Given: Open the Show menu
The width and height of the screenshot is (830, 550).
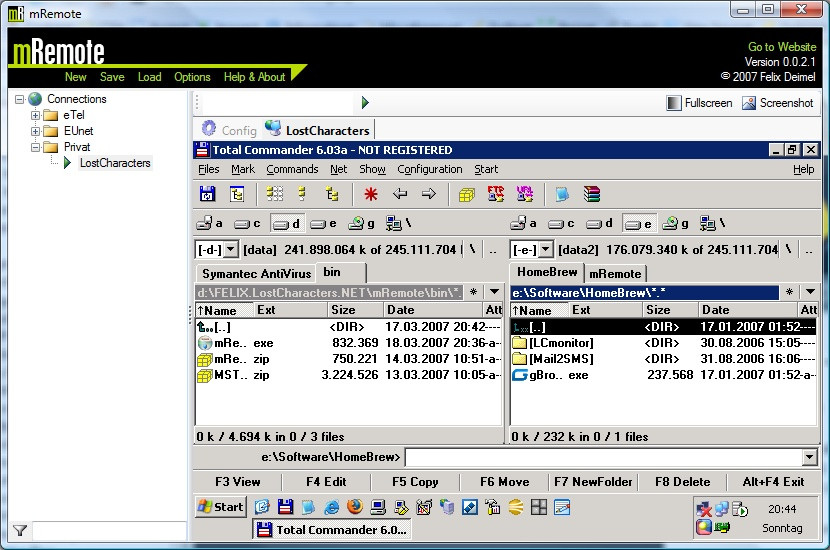Looking at the screenshot, I should [373, 169].
